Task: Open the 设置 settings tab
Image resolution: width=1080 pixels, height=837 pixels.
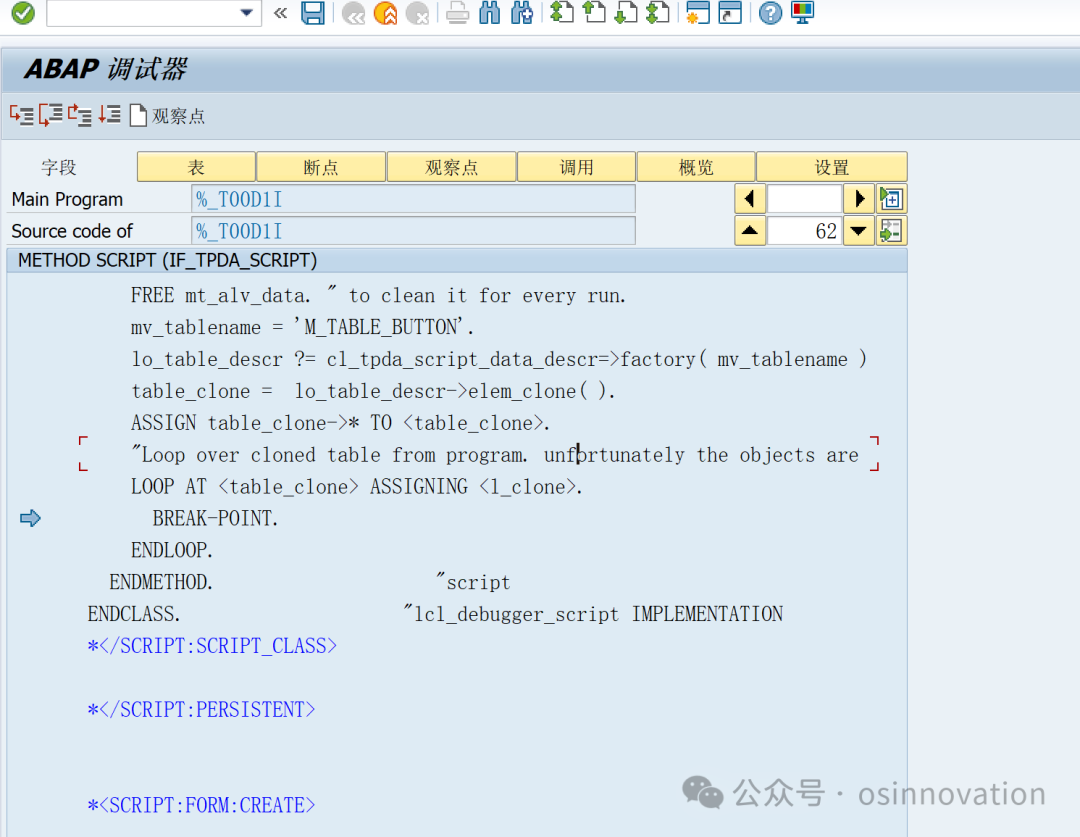Action: click(x=832, y=166)
